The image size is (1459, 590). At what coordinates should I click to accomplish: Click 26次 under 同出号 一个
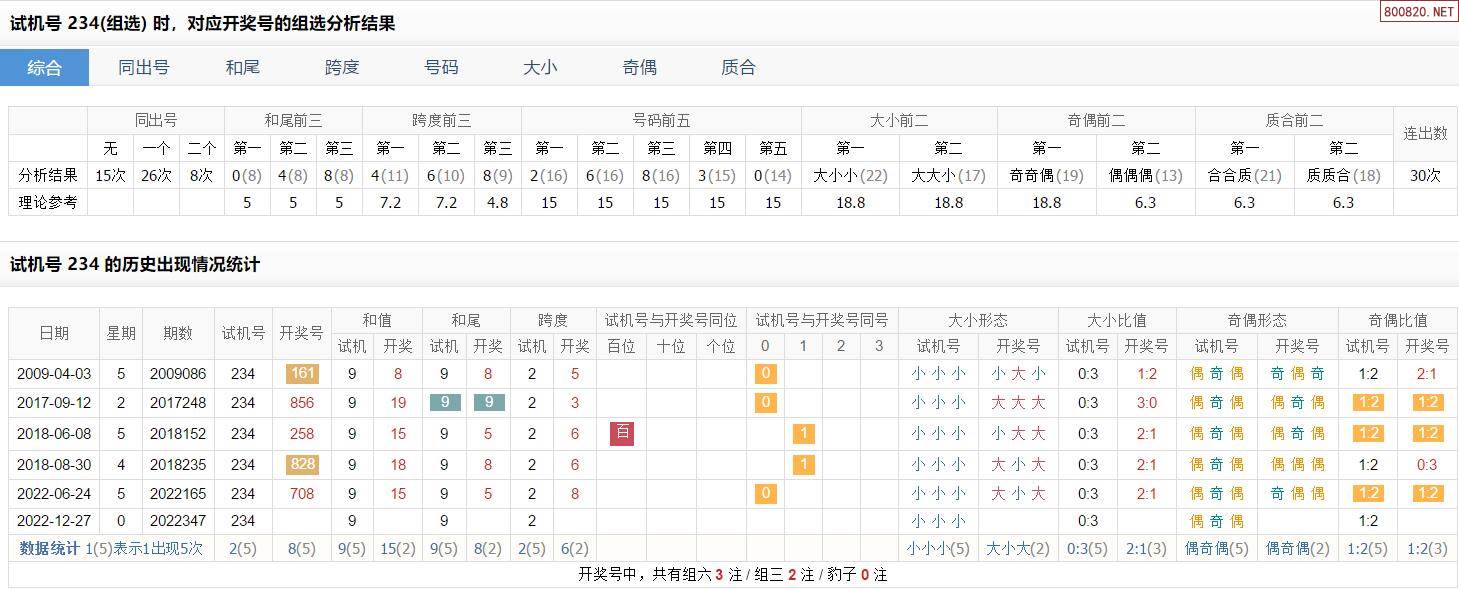(x=156, y=175)
